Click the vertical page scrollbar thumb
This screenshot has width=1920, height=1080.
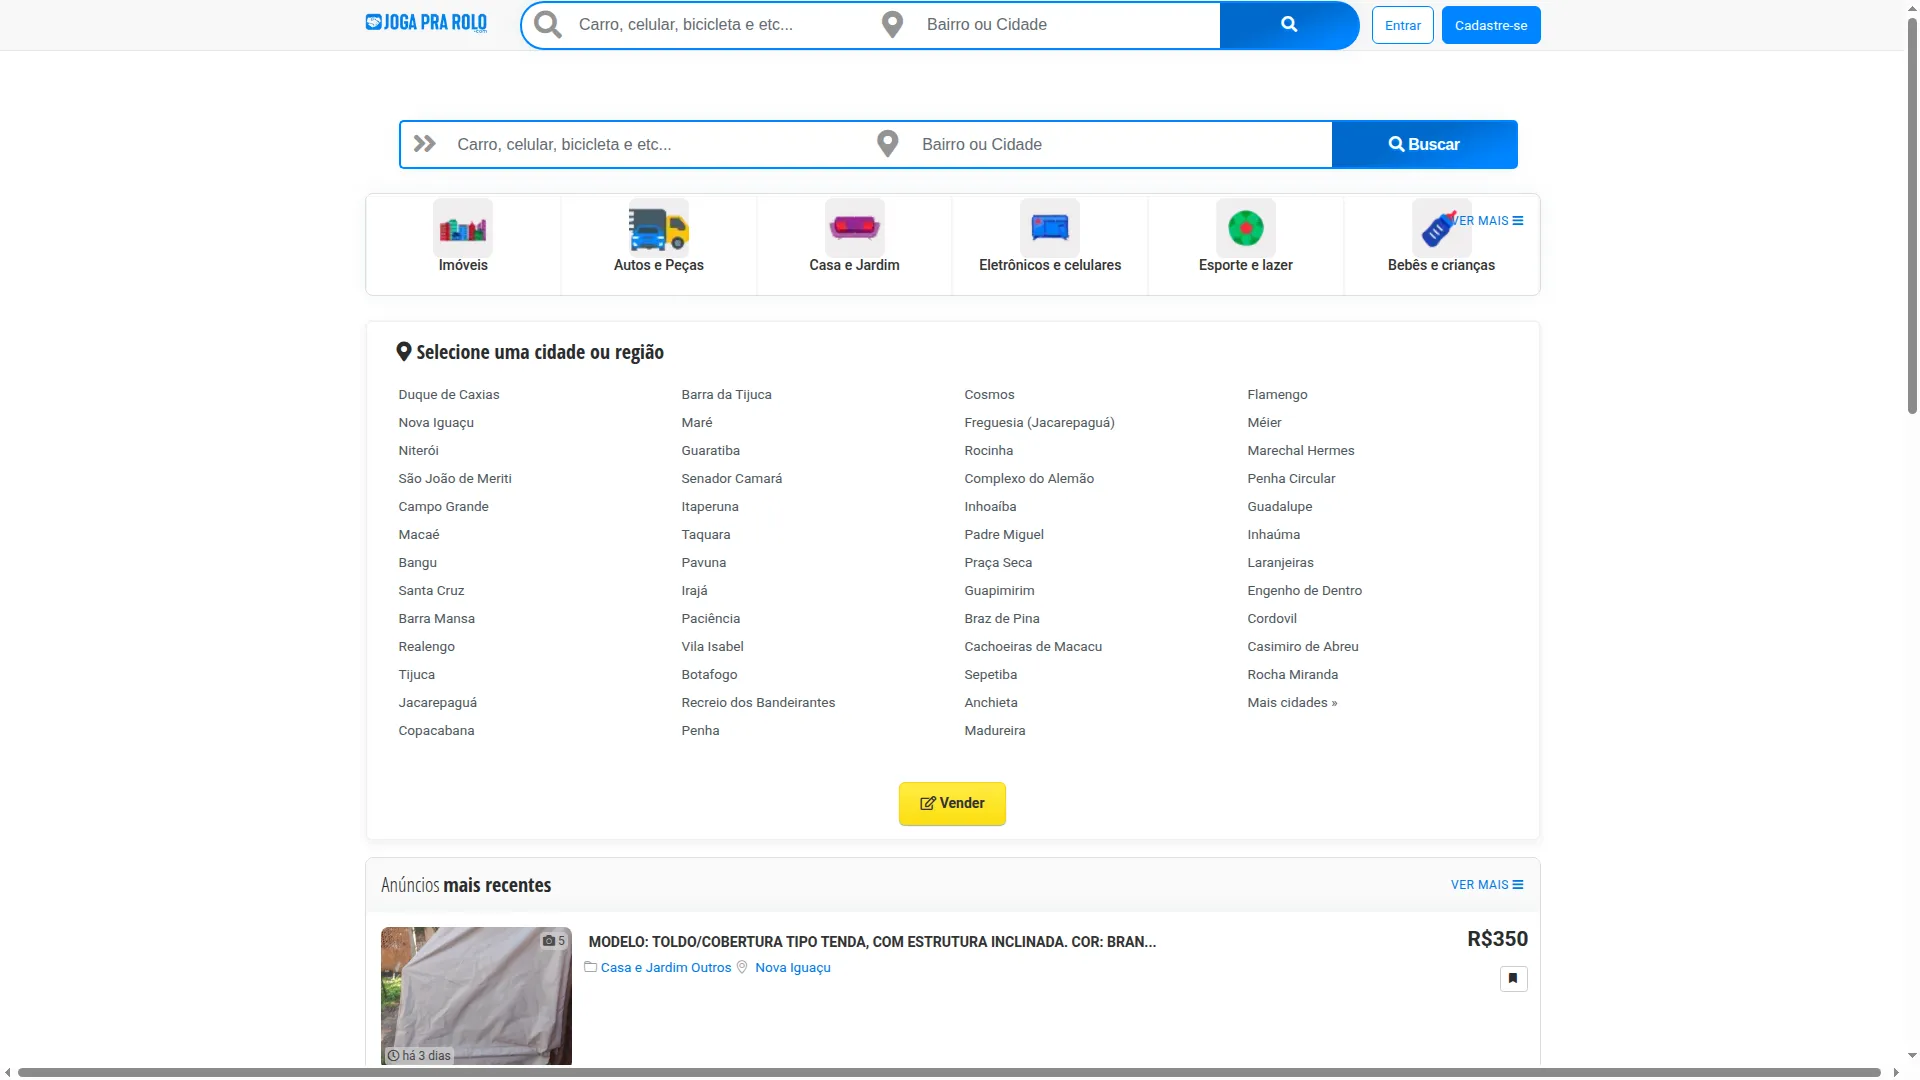coord(1912,215)
